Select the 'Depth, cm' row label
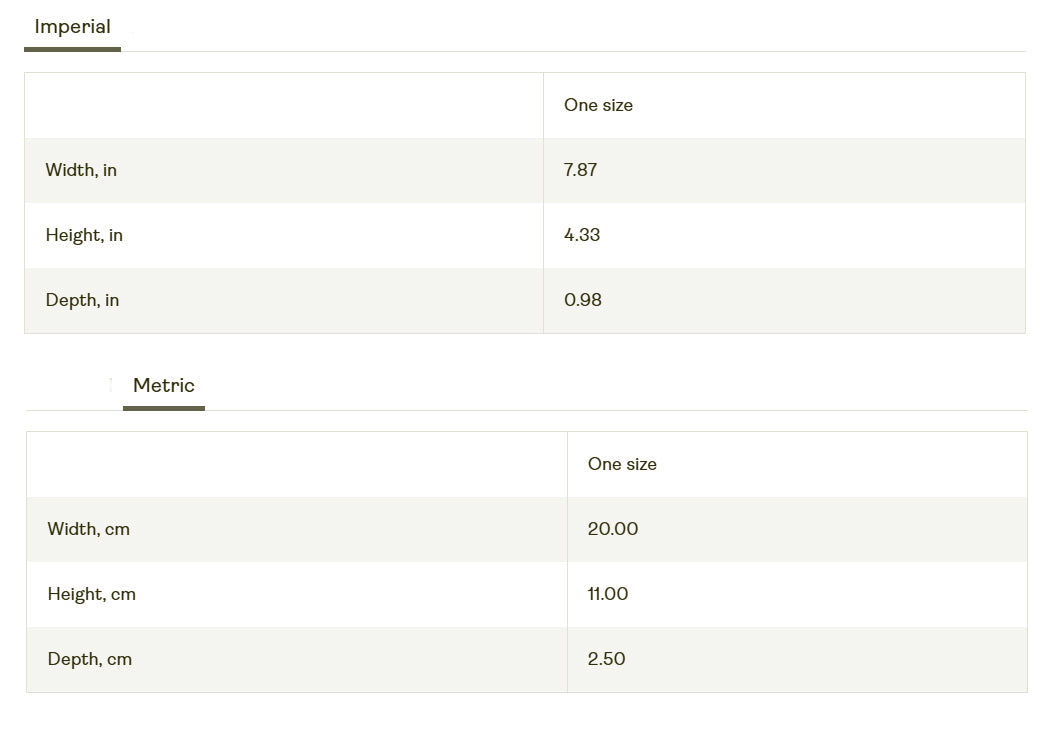1043x733 pixels. tap(89, 659)
